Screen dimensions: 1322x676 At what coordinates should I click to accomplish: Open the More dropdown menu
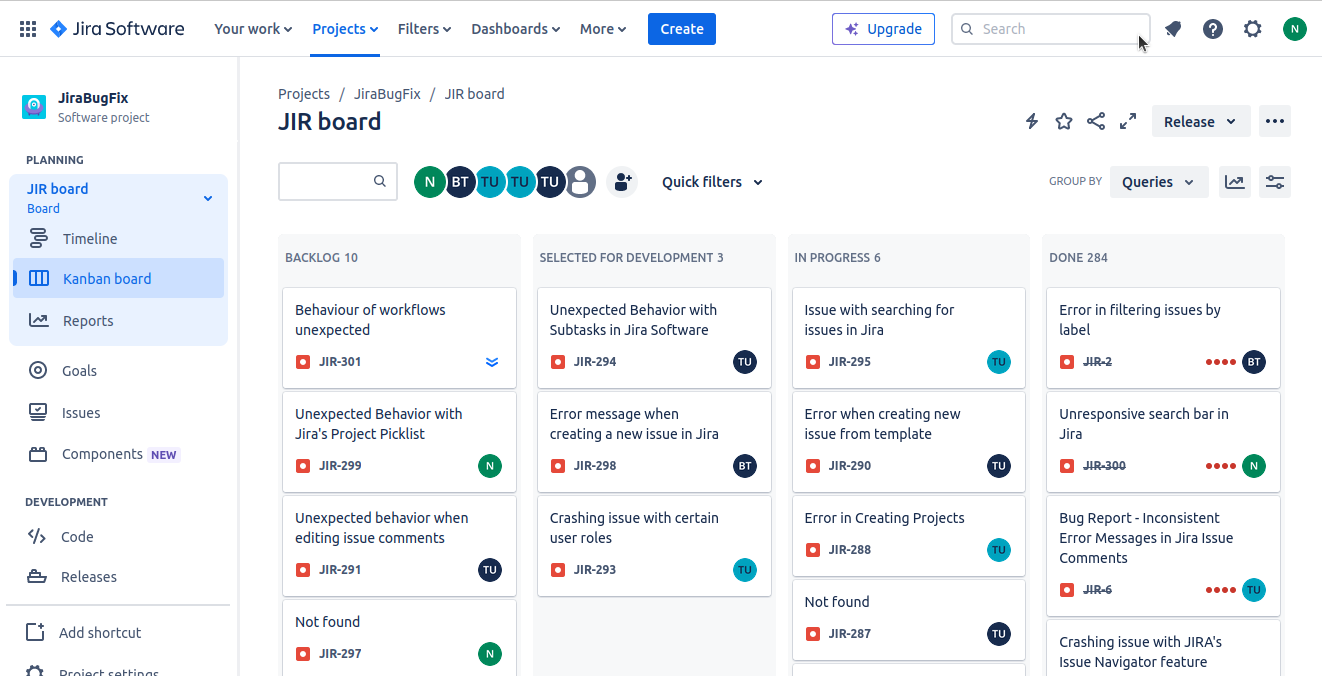tap(603, 29)
